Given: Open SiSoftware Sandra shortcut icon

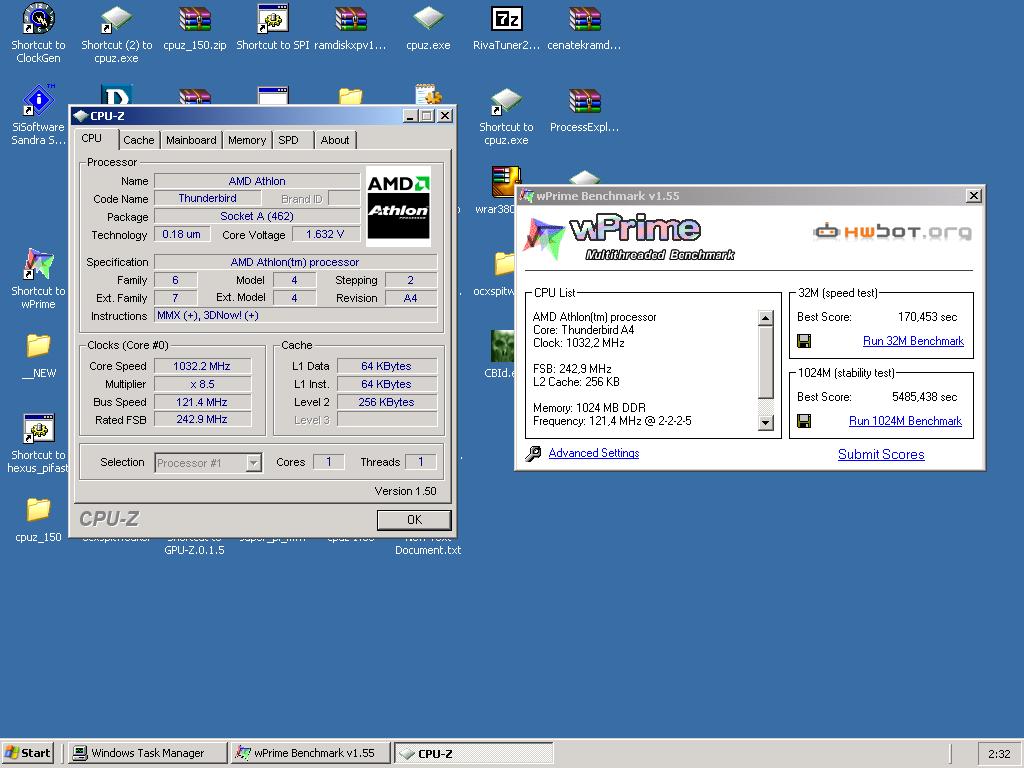Looking at the screenshot, I should 38,101.
